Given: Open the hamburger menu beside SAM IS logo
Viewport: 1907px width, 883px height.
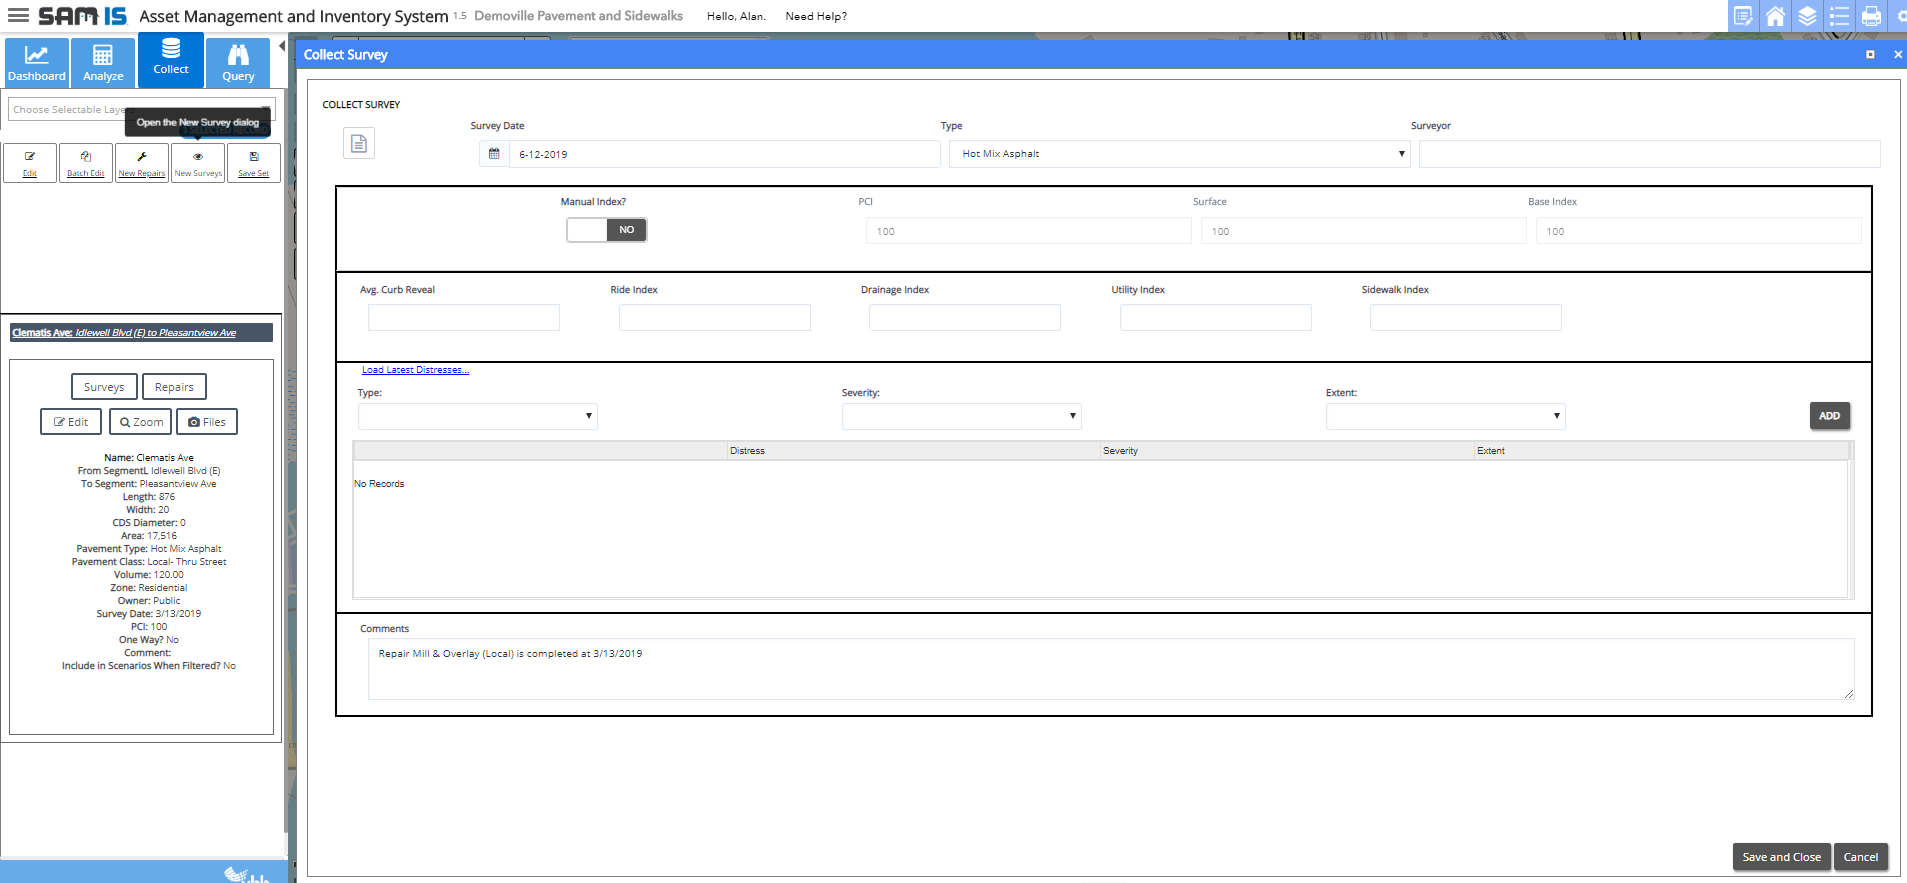Looking at the screenshot, I should point(18,16).
